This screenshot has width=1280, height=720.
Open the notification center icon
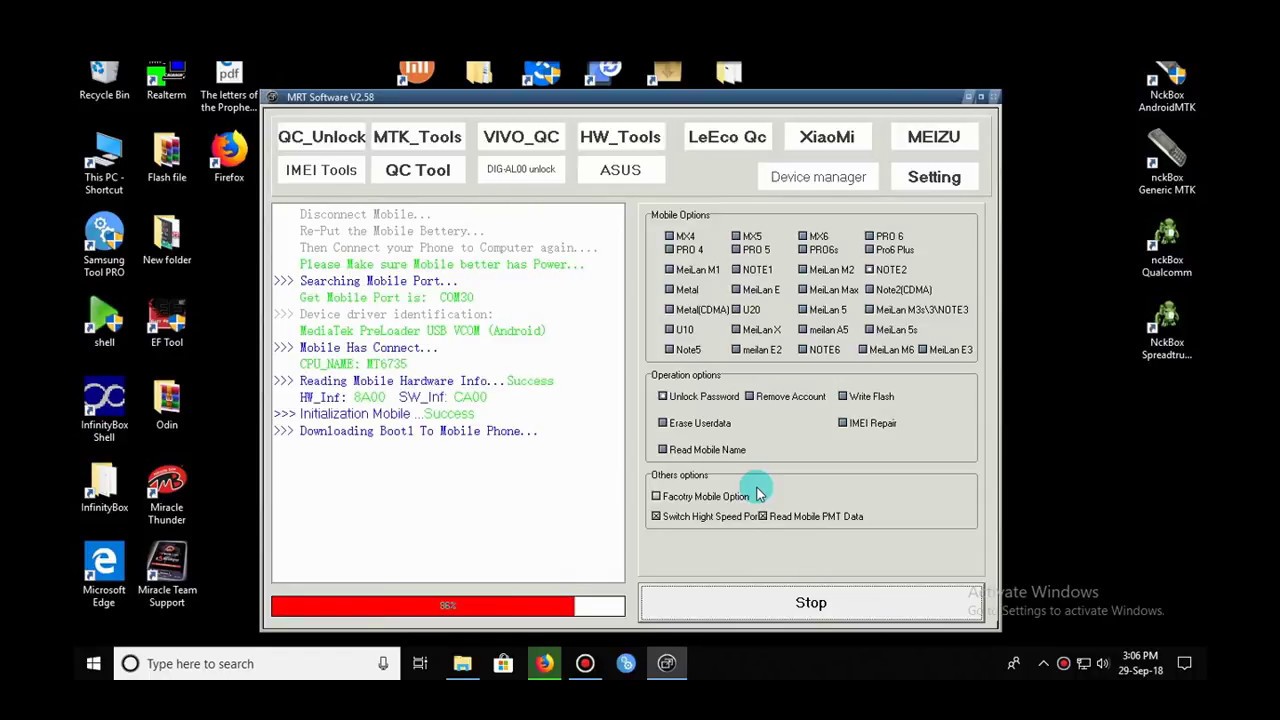pos(1185,664)
